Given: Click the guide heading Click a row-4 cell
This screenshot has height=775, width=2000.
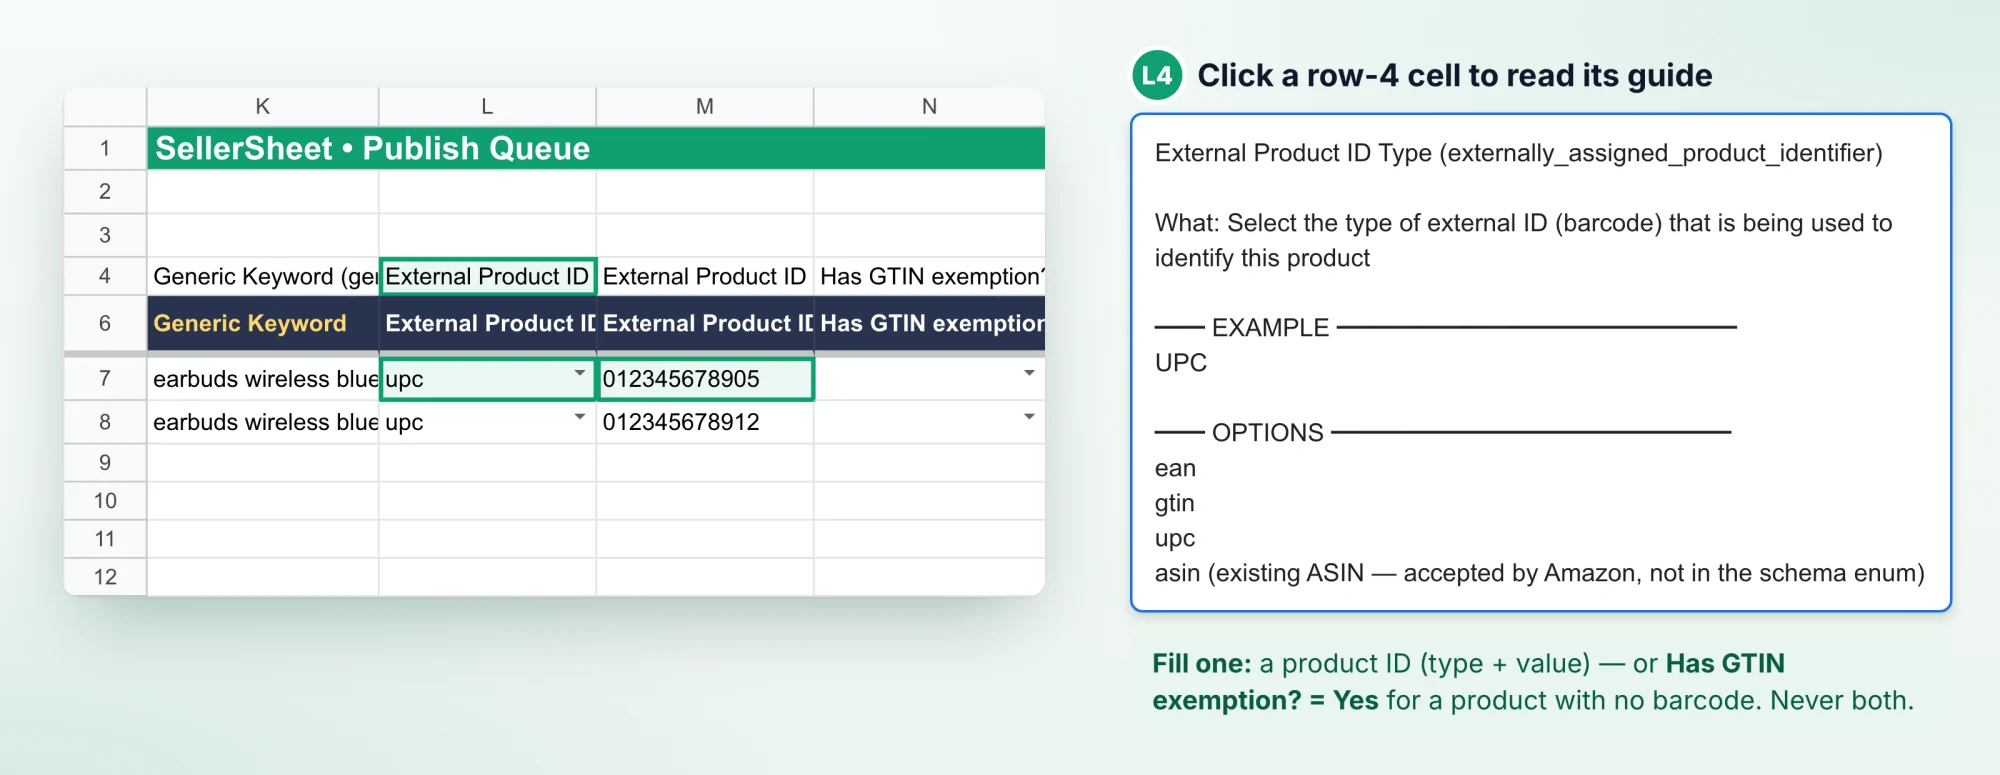Looking at the screenshot, I should pos(1455,75).
